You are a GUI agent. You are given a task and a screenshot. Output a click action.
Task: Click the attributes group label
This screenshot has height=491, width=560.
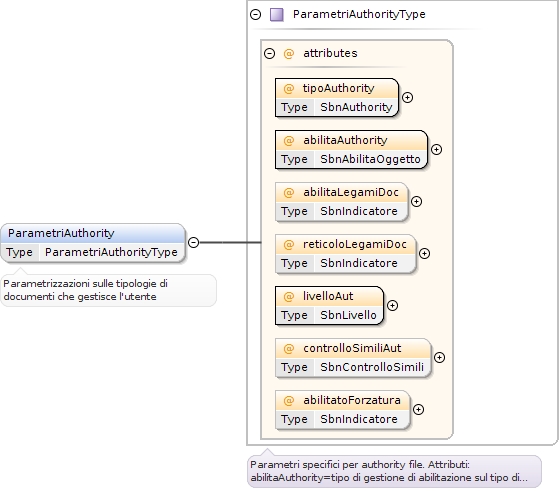click(330, 54)
